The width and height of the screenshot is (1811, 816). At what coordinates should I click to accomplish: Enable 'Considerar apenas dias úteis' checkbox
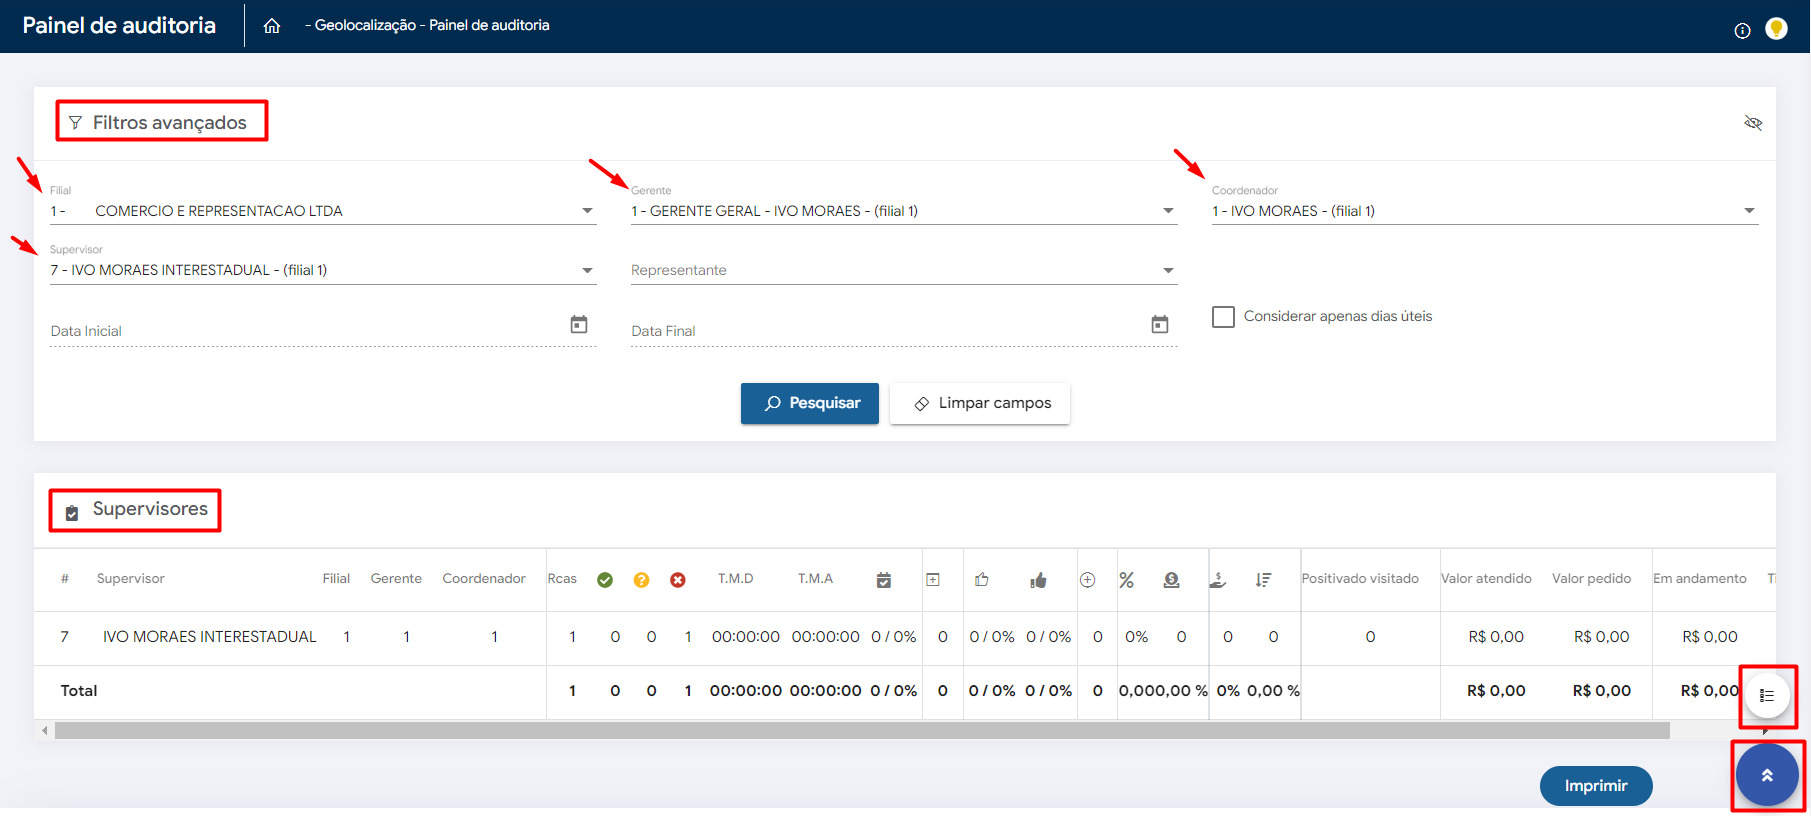1223,317
